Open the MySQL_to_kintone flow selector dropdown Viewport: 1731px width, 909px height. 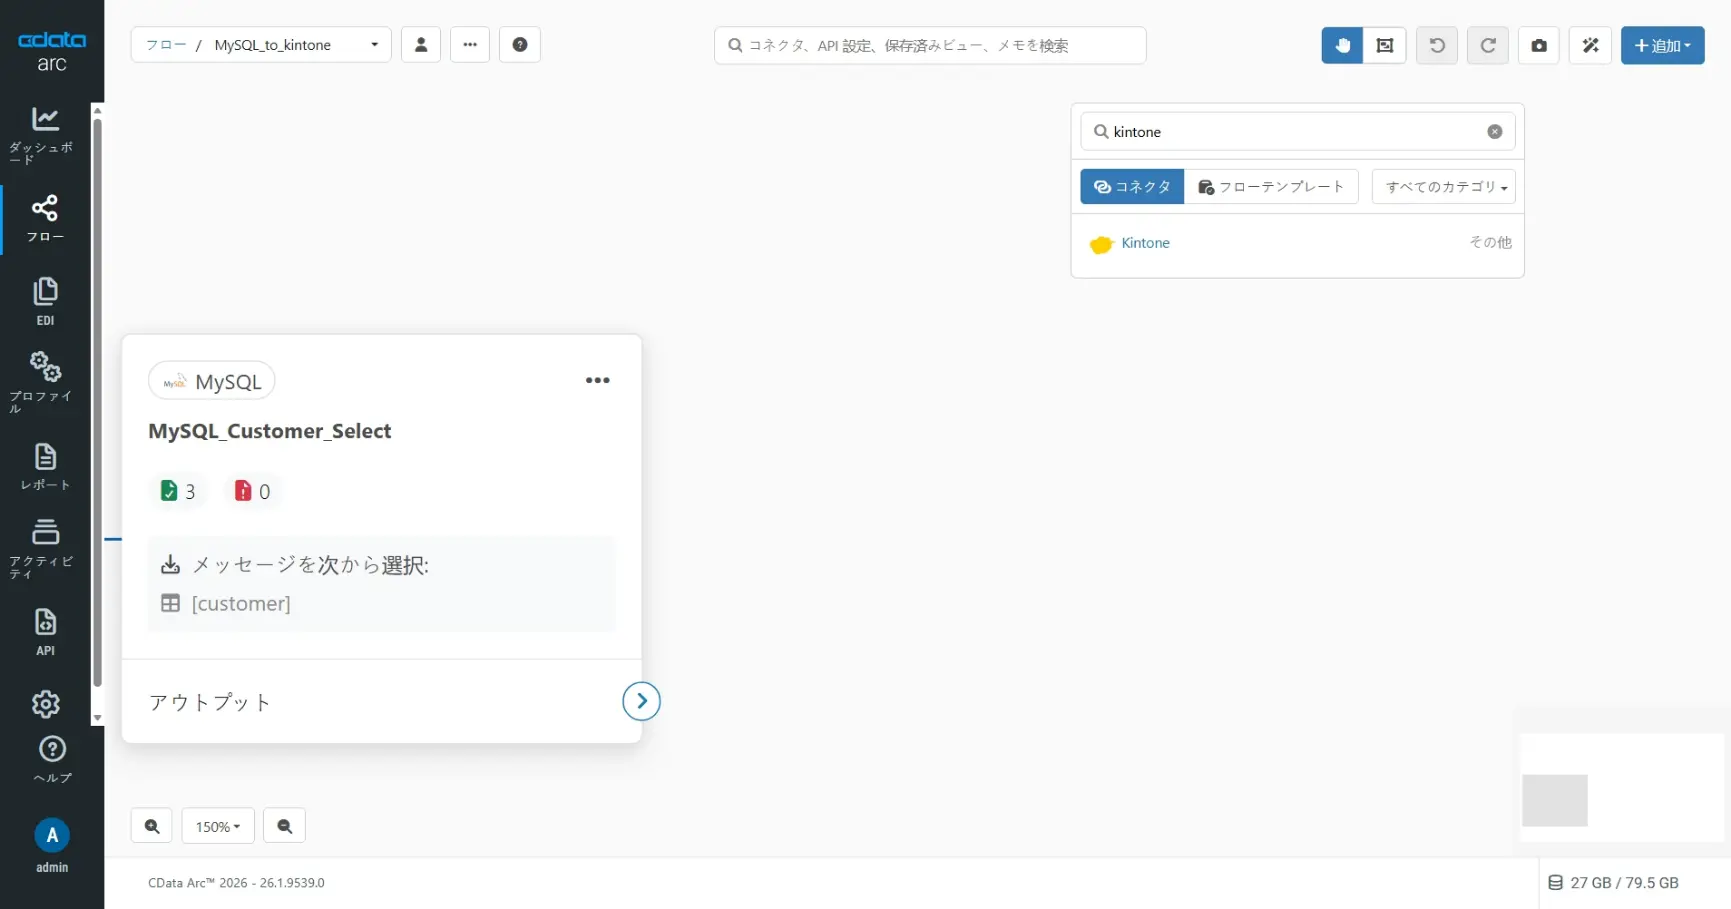click(296, 45)
